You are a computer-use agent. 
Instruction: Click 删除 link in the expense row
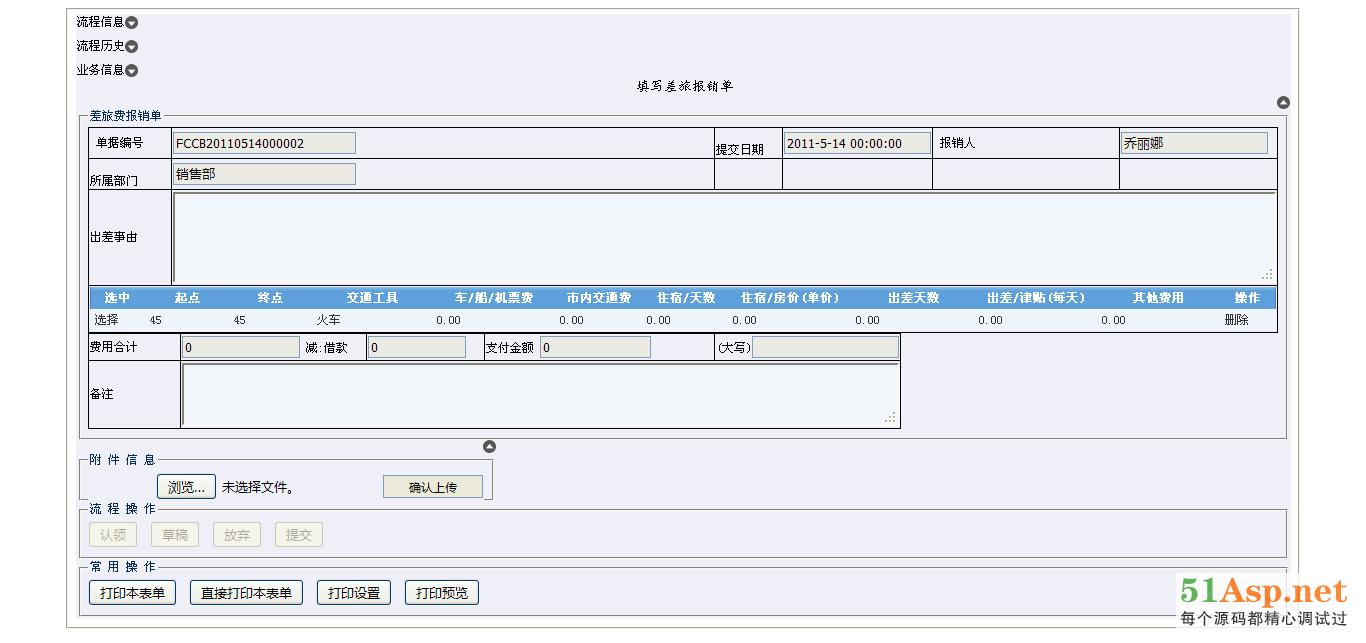click(1236, 320)
